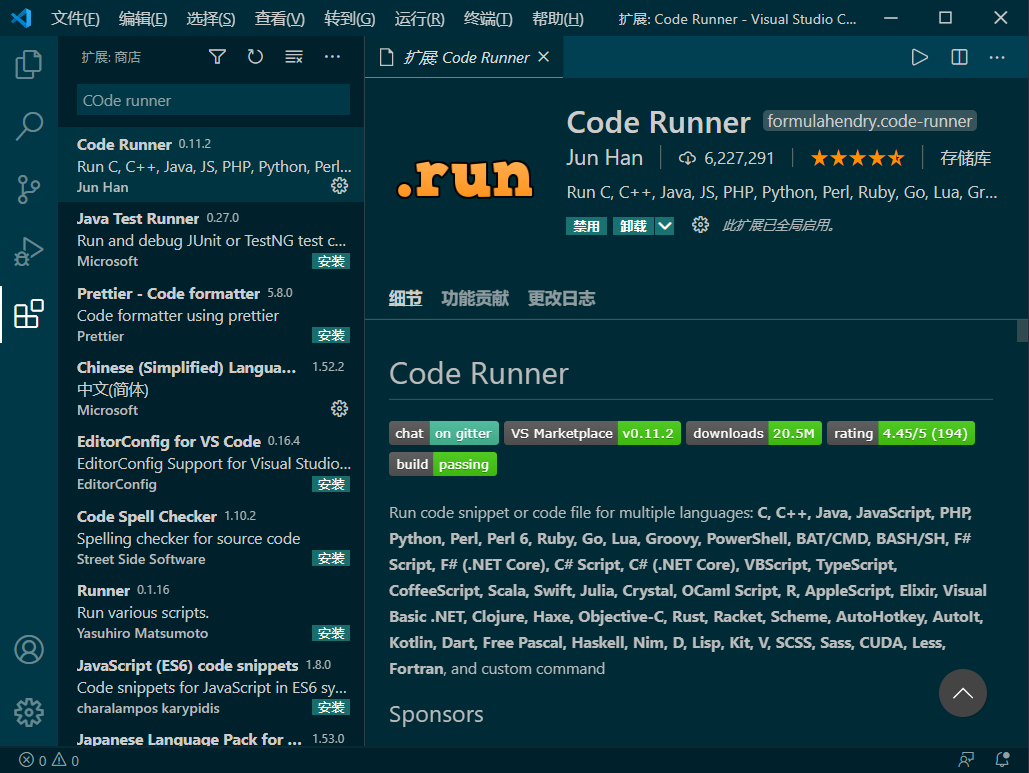Install the Runner extension
The image size is (1029, 773).
[x=331, y=633]
